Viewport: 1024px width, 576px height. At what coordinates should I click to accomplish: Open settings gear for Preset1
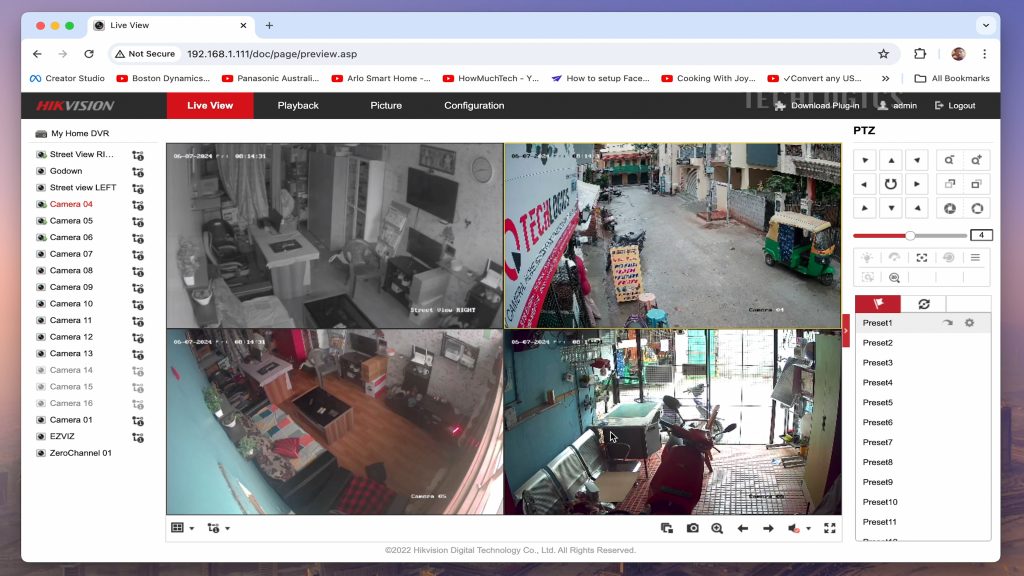969,323
